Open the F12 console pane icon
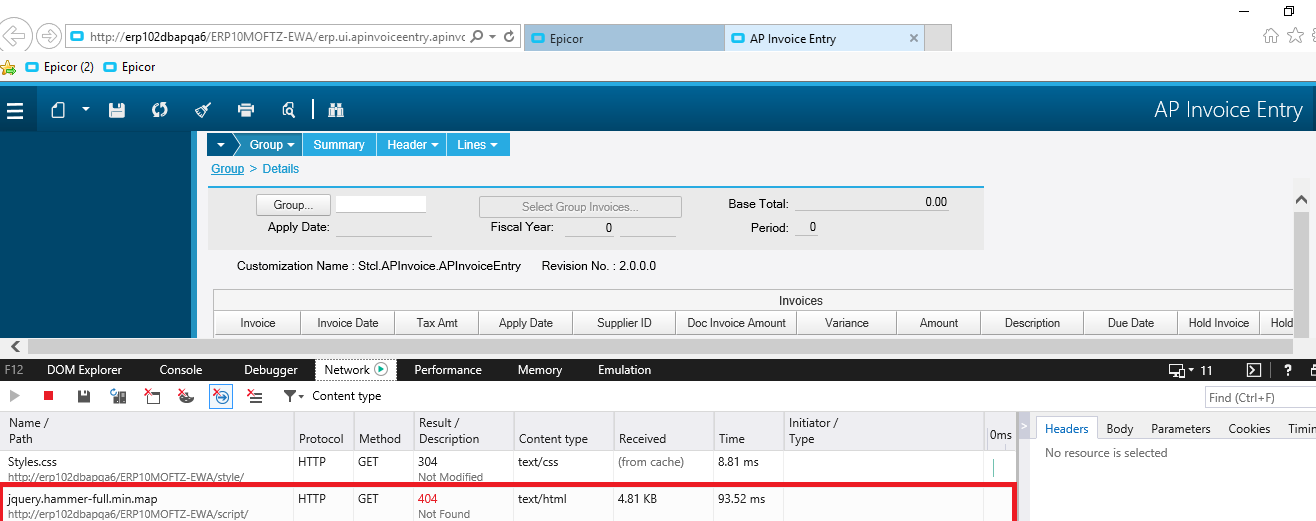Image resolution: width=1316 pixels, height=521 pixels. 1253,370
